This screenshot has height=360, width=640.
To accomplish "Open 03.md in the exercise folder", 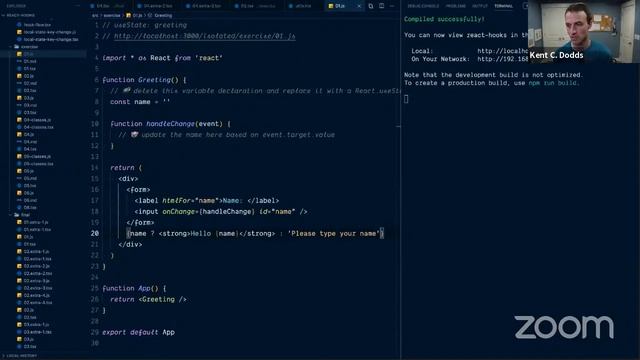I will tap(30, 105).
